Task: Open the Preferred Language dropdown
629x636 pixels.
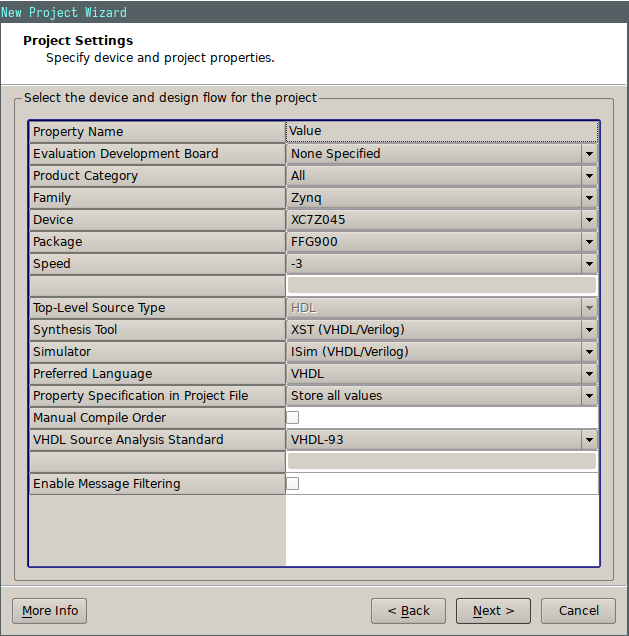Action: tap(442, 374)
